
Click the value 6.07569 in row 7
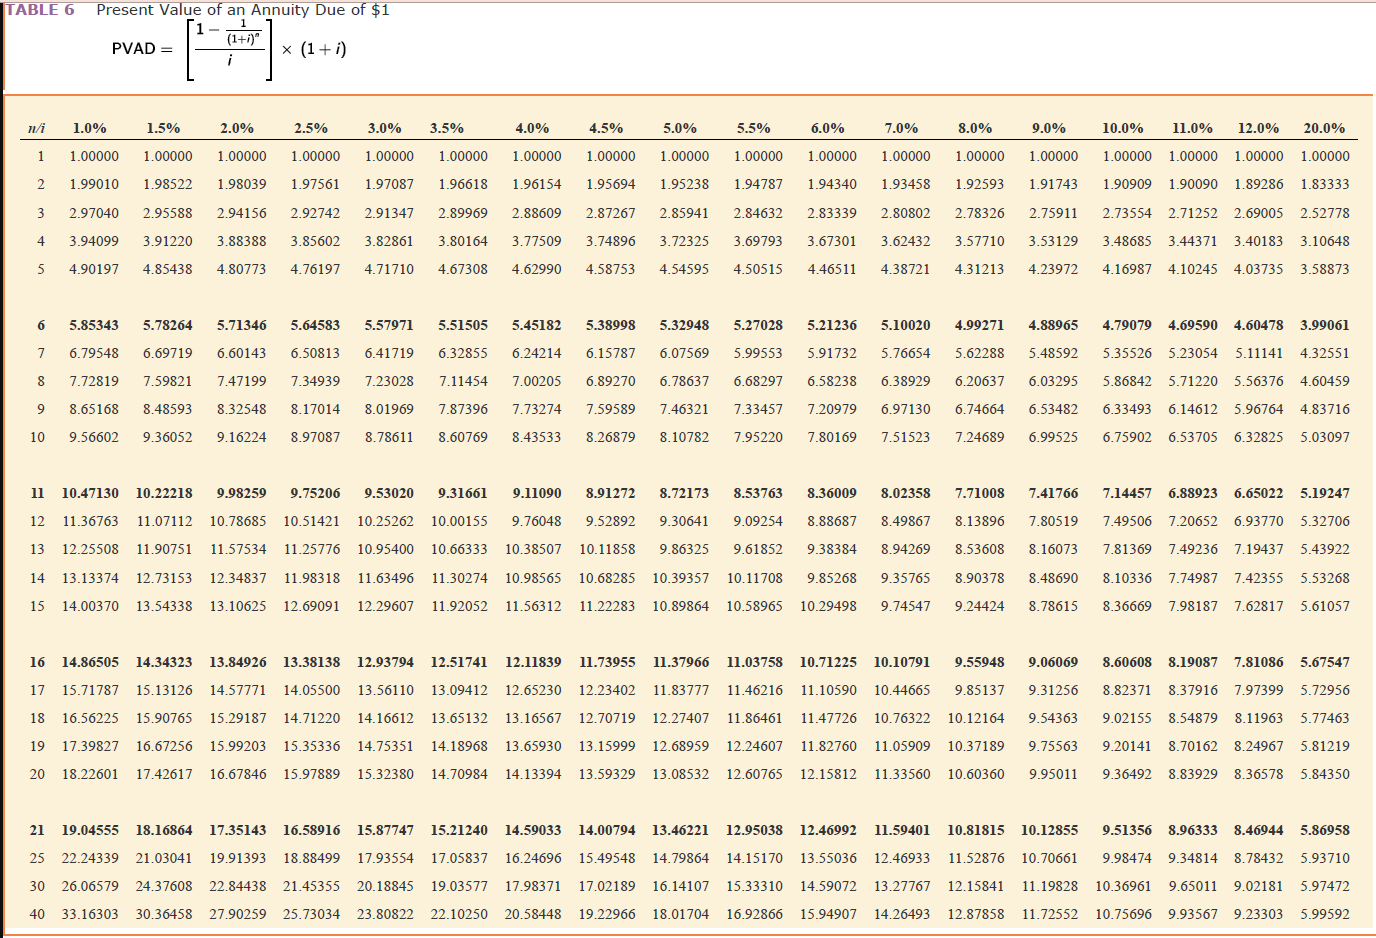click(684, 353)
